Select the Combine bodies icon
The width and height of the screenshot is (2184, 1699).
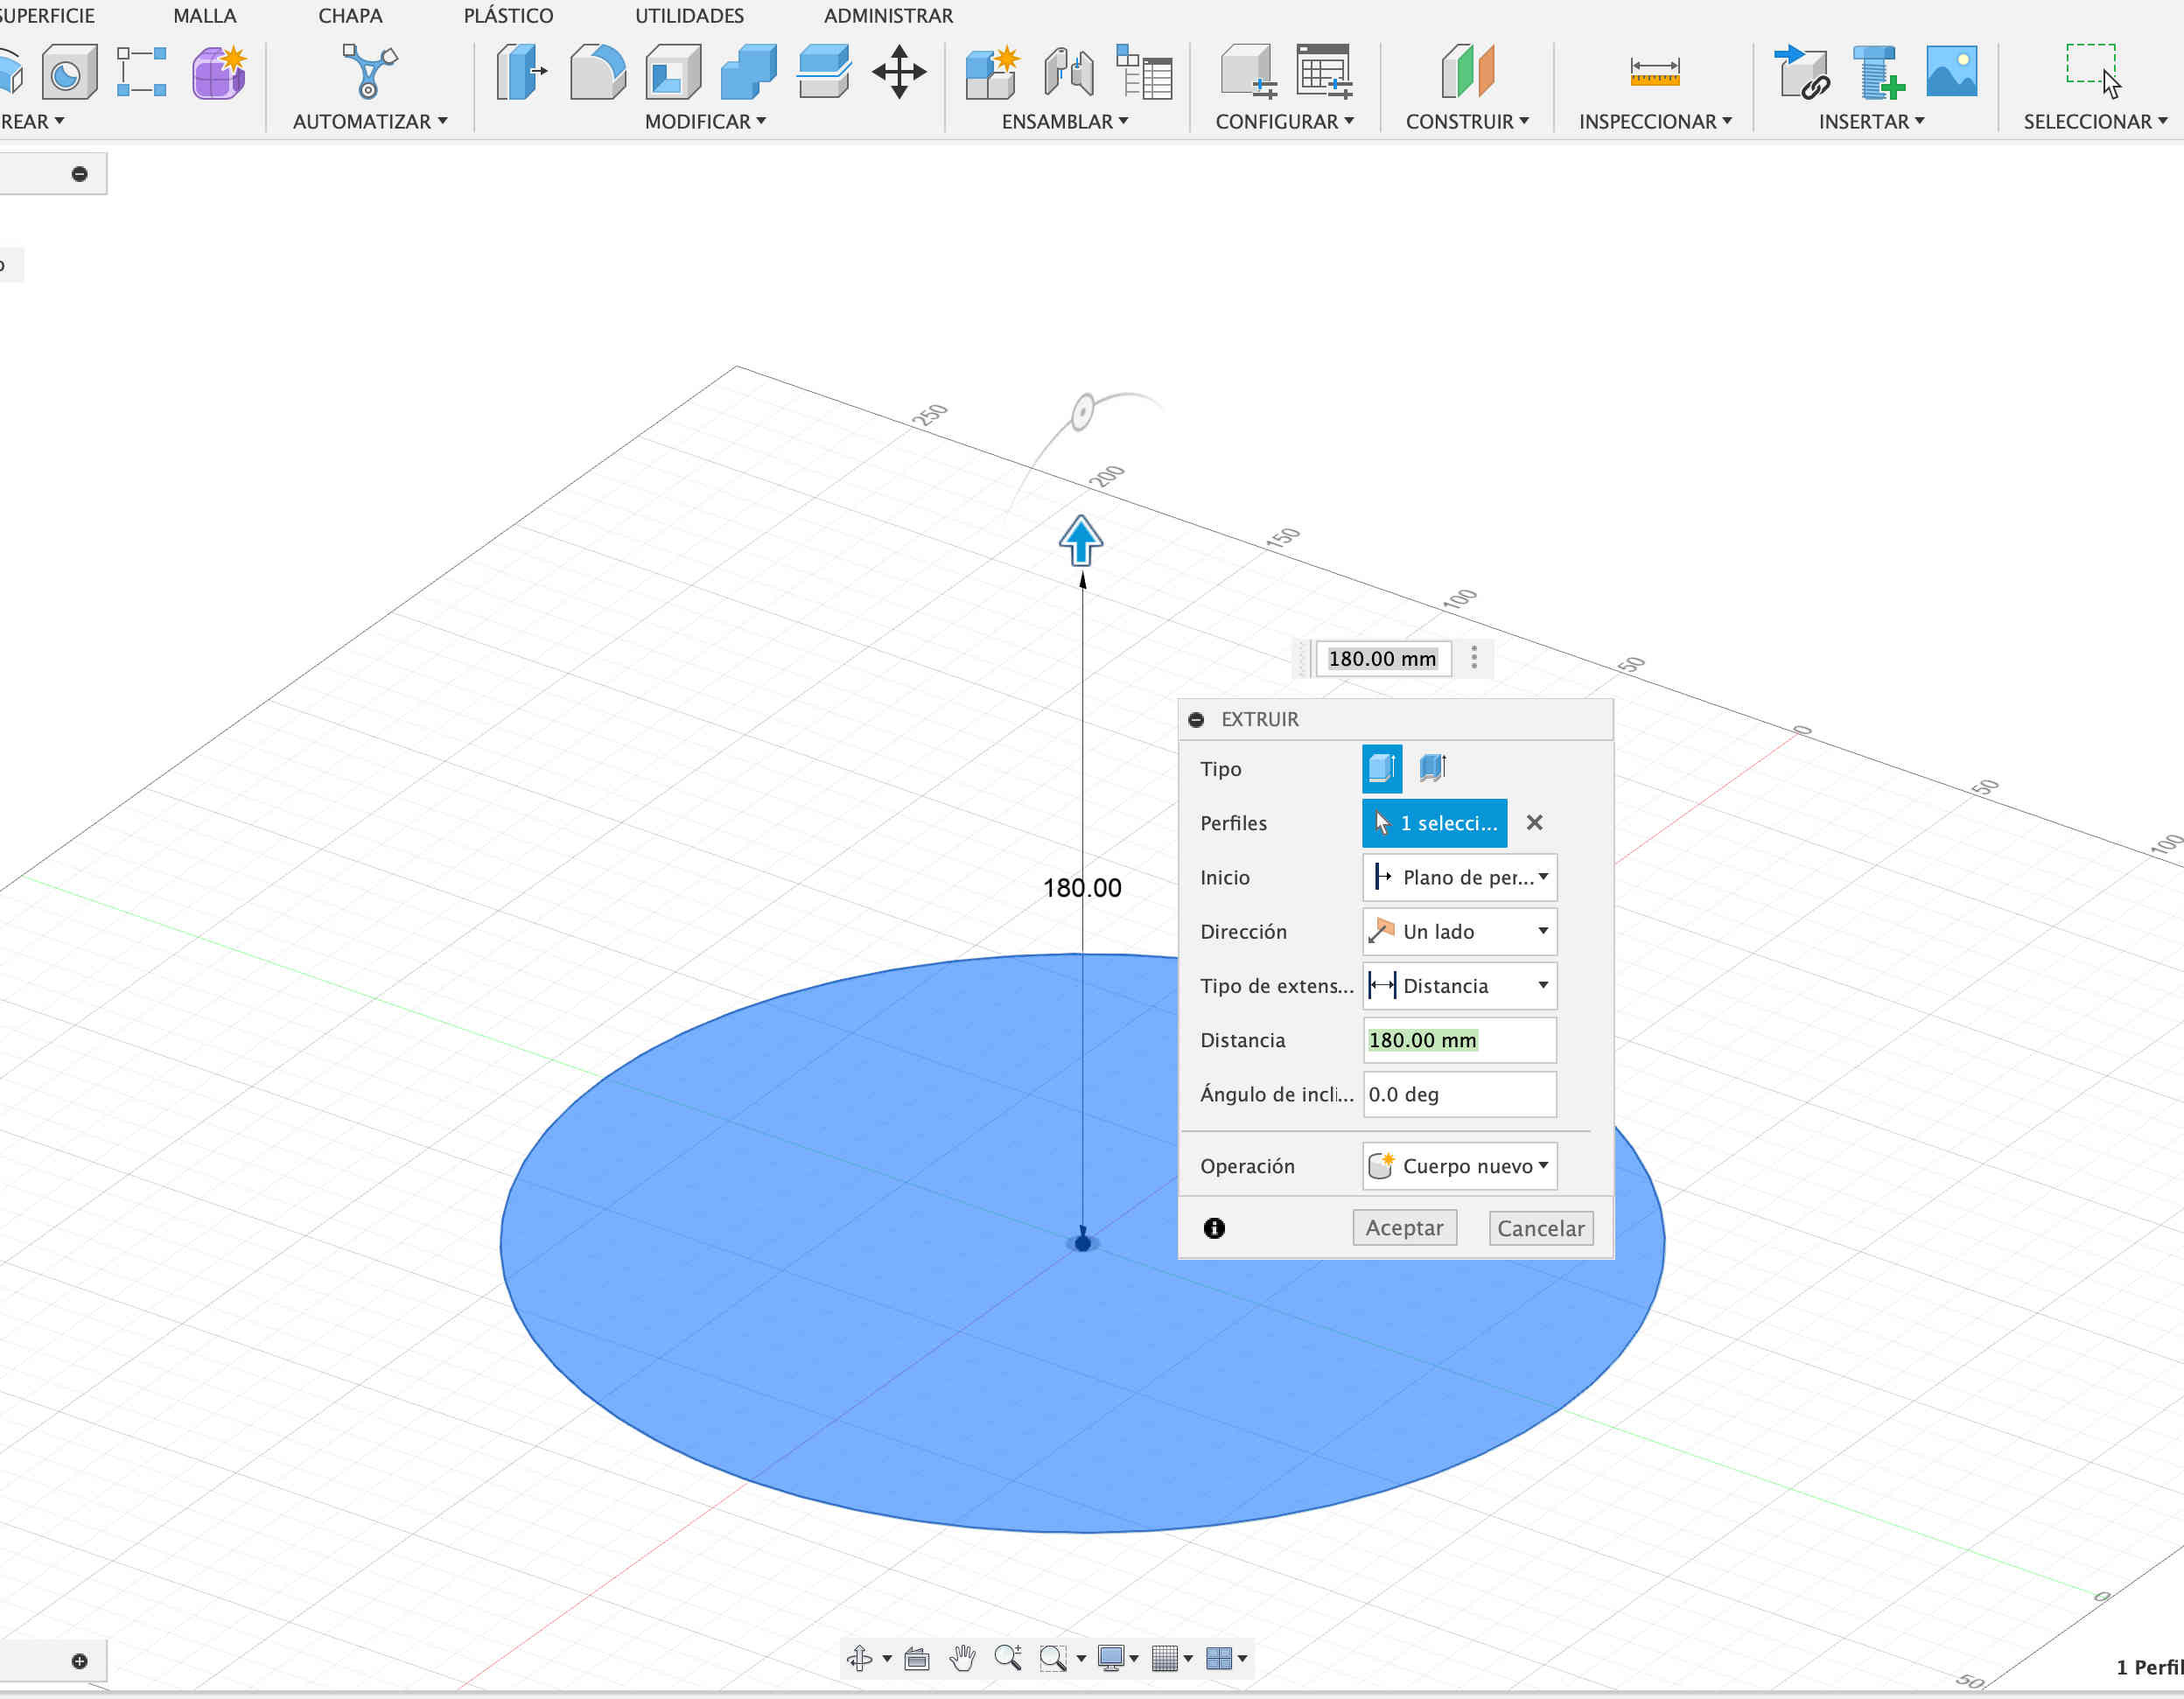[748, 72]
